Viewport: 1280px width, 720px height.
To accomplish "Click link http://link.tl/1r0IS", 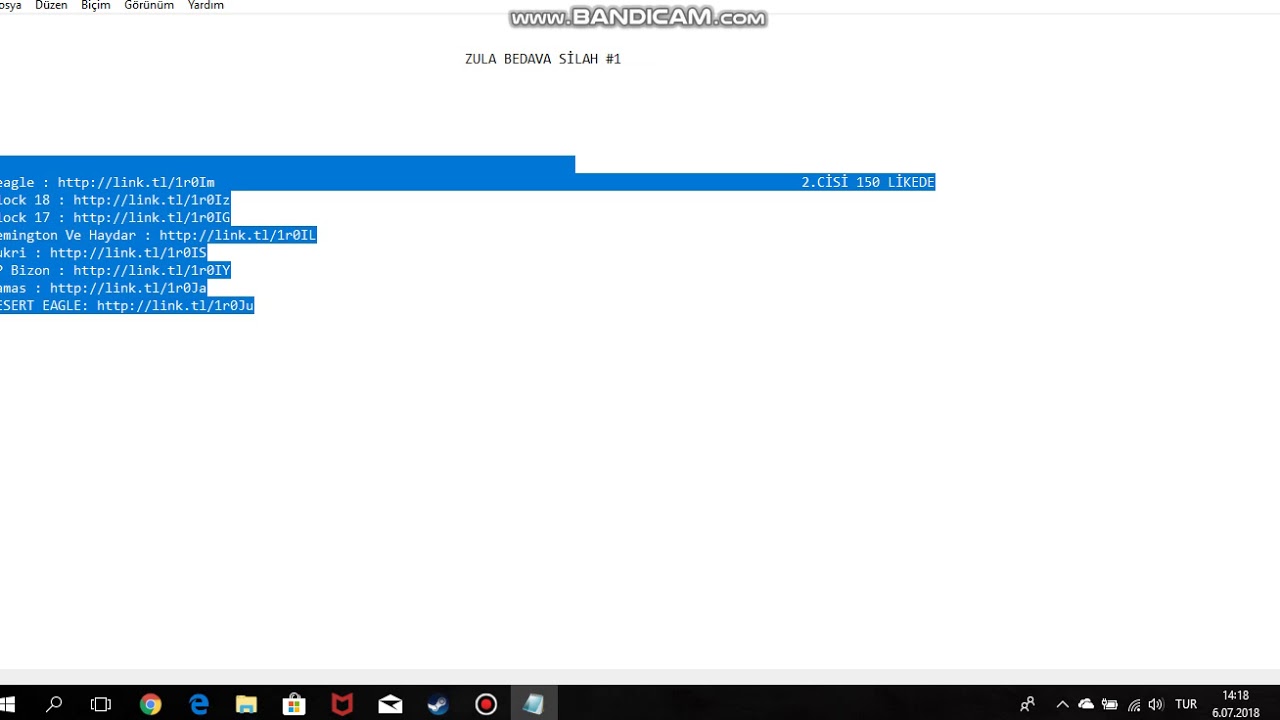I will pyautogui.click(x=128, y=253).
